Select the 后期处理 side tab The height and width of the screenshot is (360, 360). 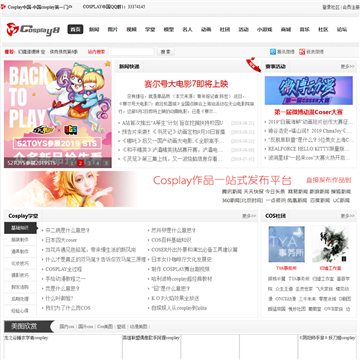[x=20, y=299]
